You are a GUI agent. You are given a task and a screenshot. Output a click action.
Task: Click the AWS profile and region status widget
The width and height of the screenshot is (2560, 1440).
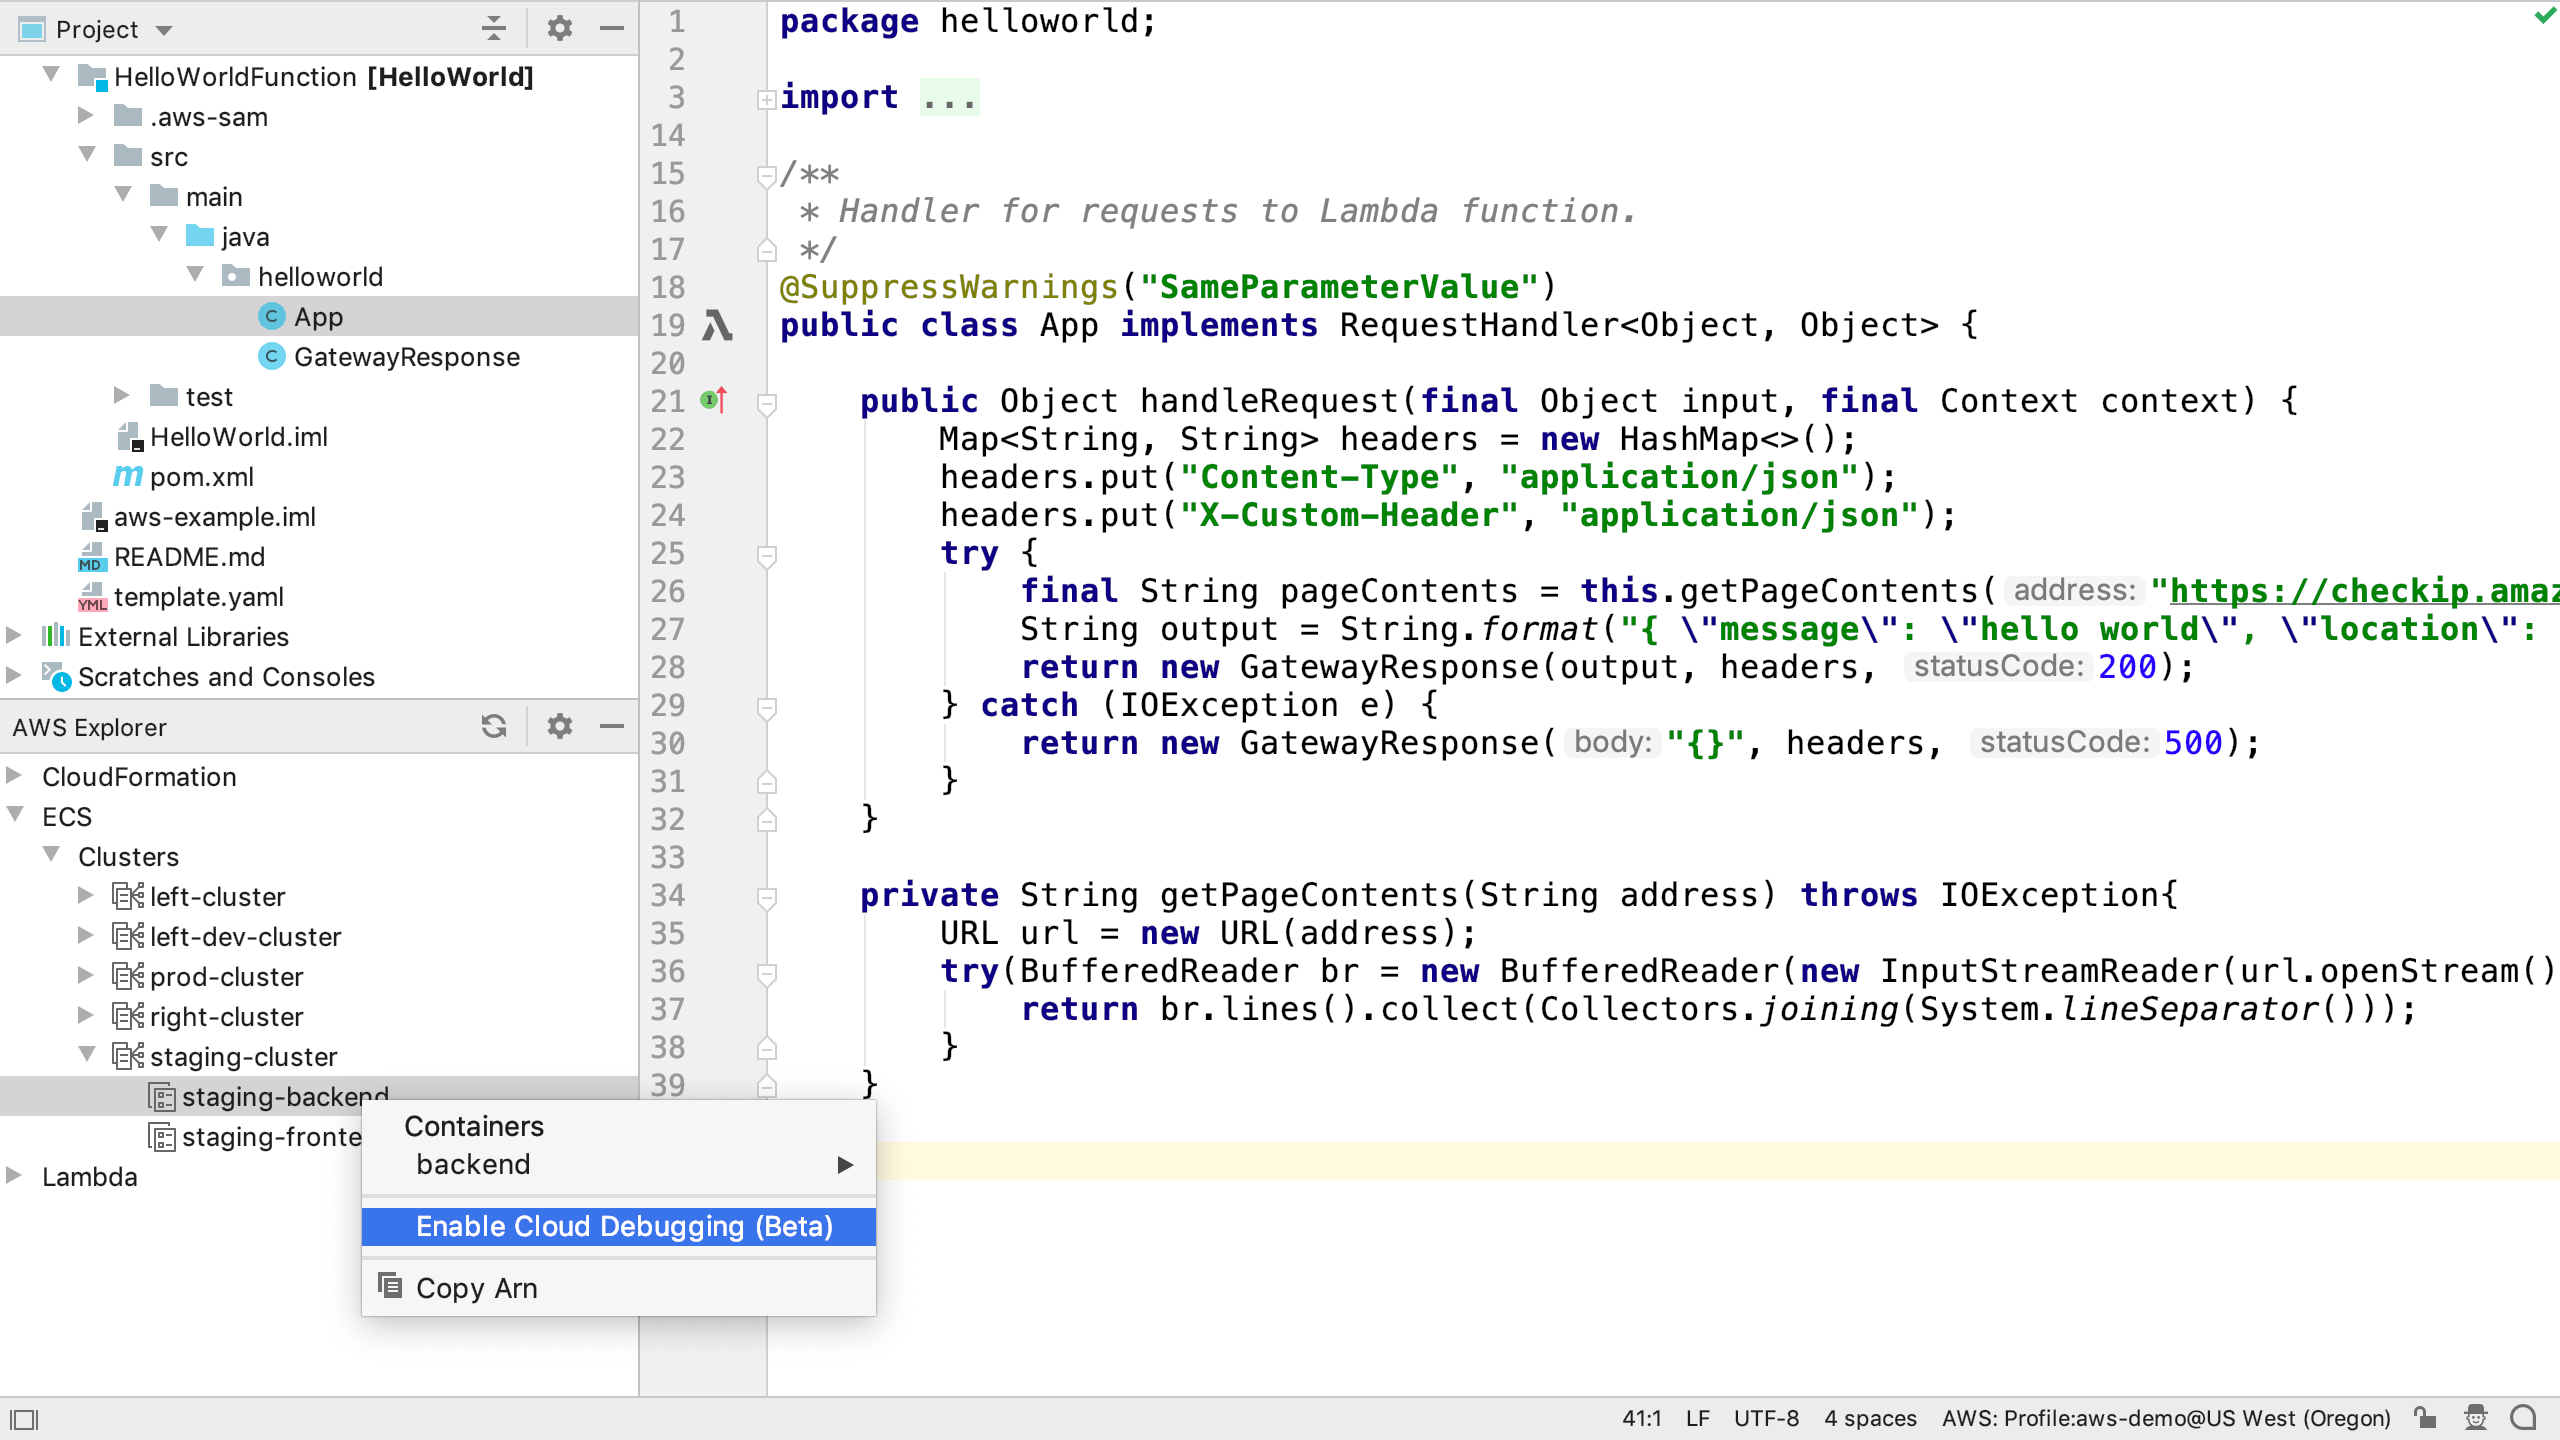(2166, 1418)
